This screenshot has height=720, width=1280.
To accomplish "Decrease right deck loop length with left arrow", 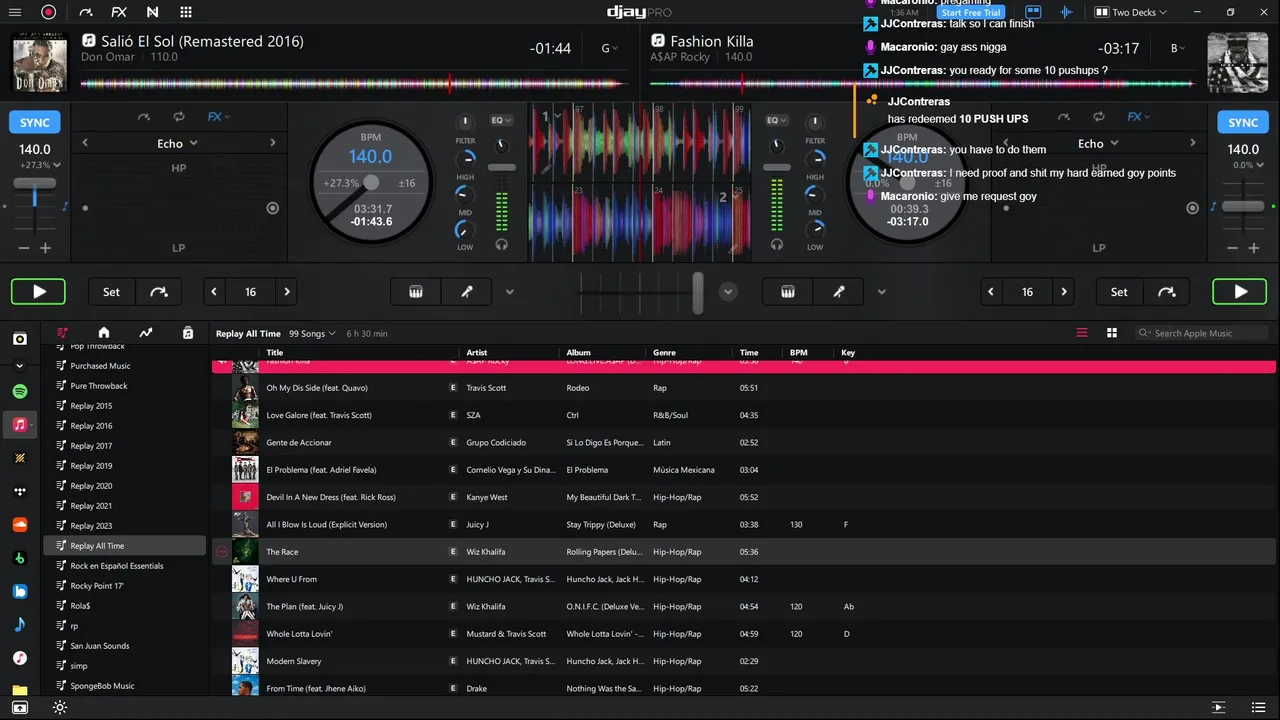I will (x=991, y=292).
